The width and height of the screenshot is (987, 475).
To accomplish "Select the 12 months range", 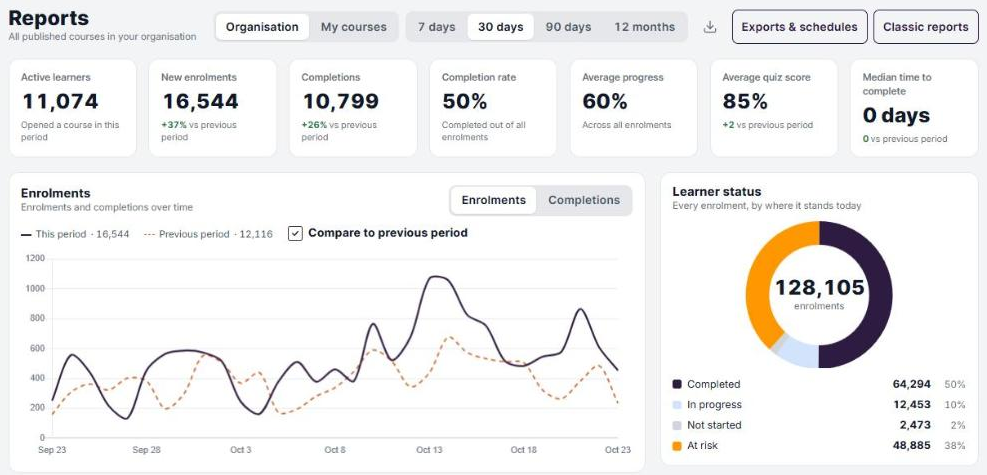I will pyautogui.click(x=645, y=27).
